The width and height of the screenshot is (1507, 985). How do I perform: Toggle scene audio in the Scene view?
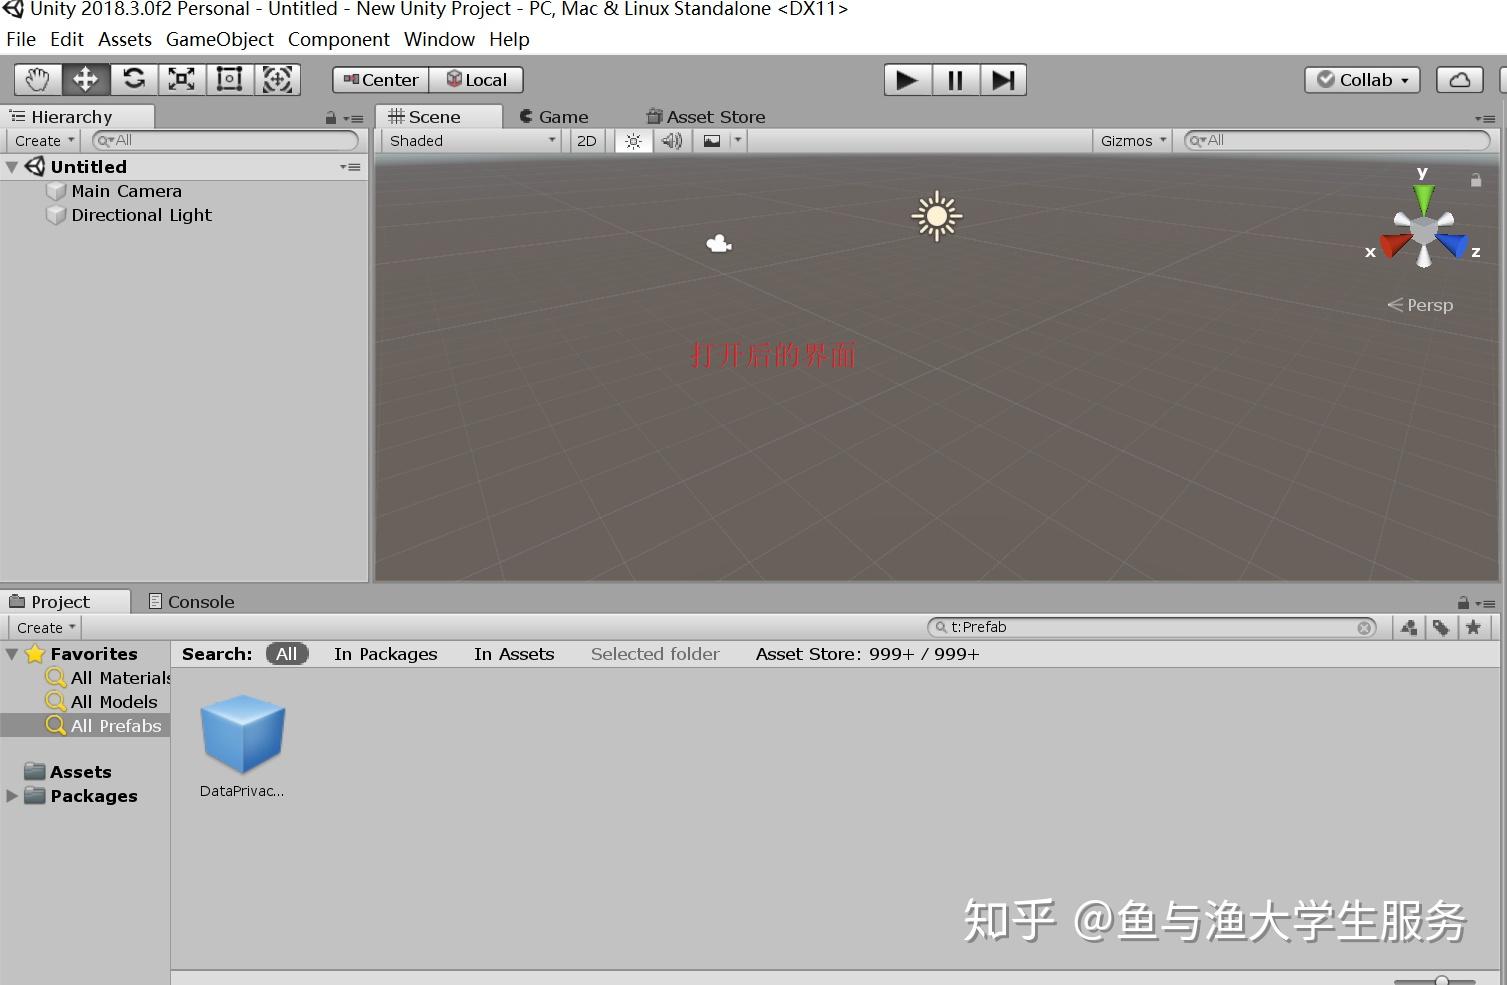coord(671,140)
